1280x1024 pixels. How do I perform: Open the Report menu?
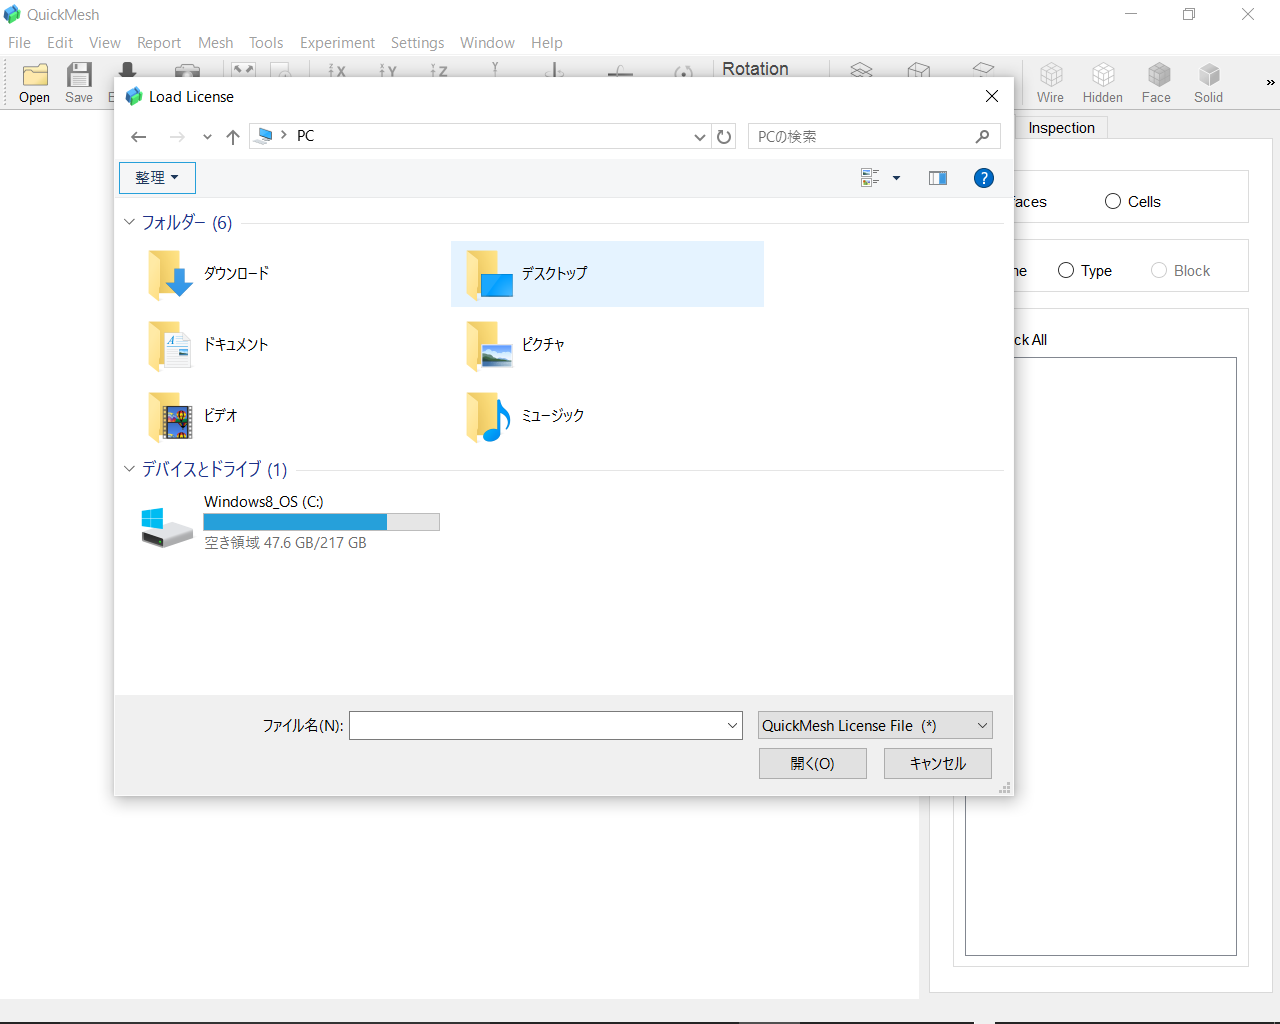(159, 43)
